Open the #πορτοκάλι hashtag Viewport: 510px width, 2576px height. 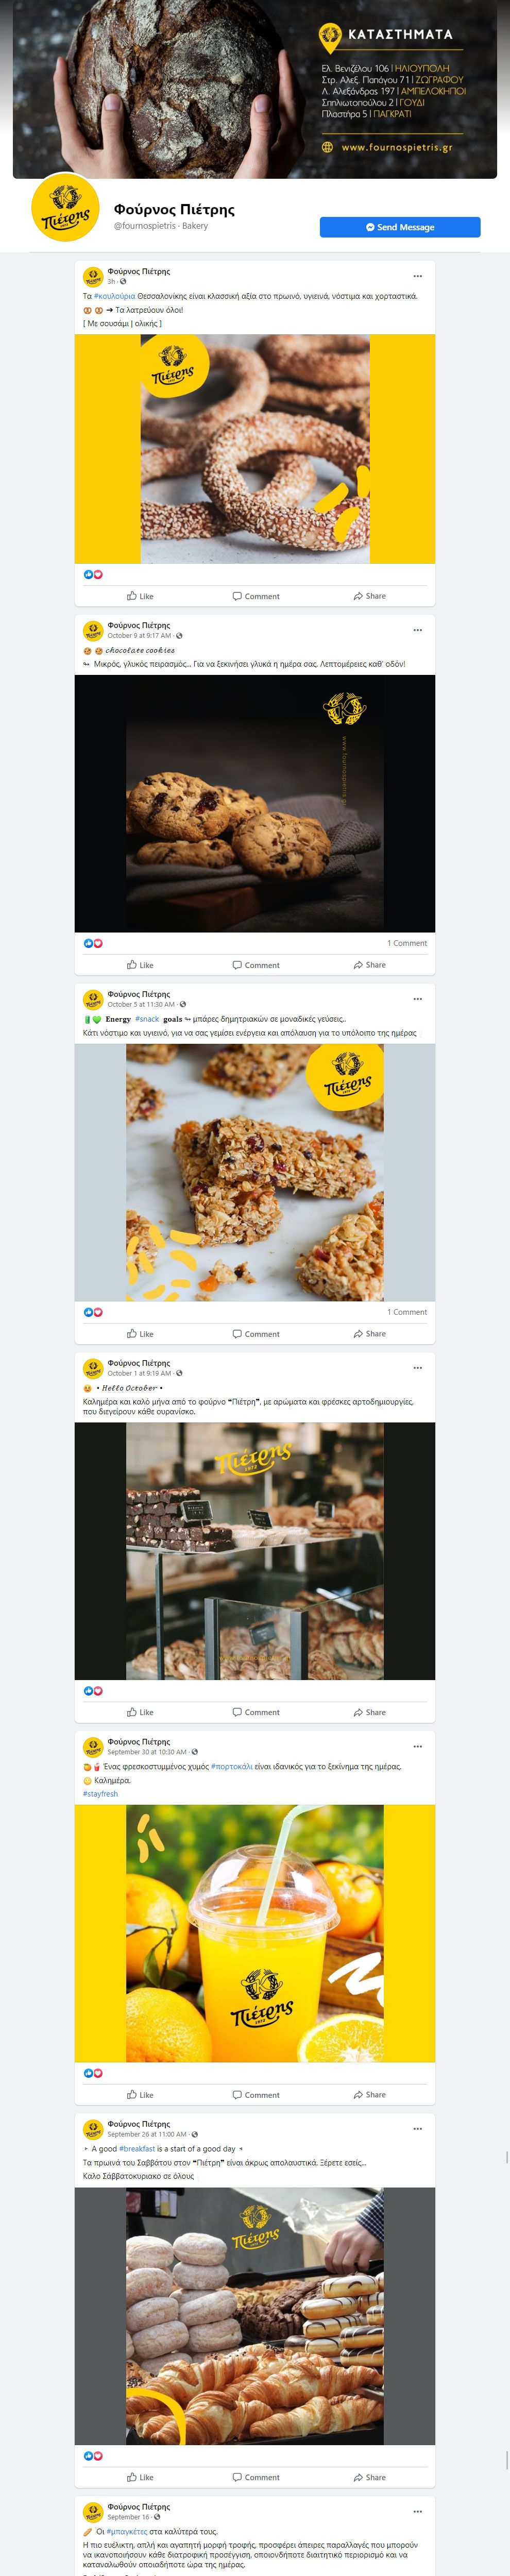[231, 1766]
